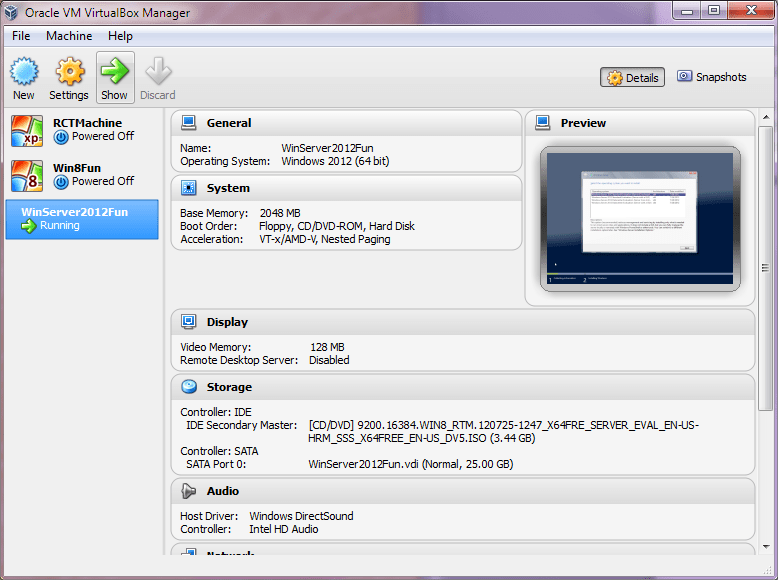This screenshot has height=580, width=778.
Task: Click the Running green arrow status icon
Action: pyautogui.click(x=29, y=226)
